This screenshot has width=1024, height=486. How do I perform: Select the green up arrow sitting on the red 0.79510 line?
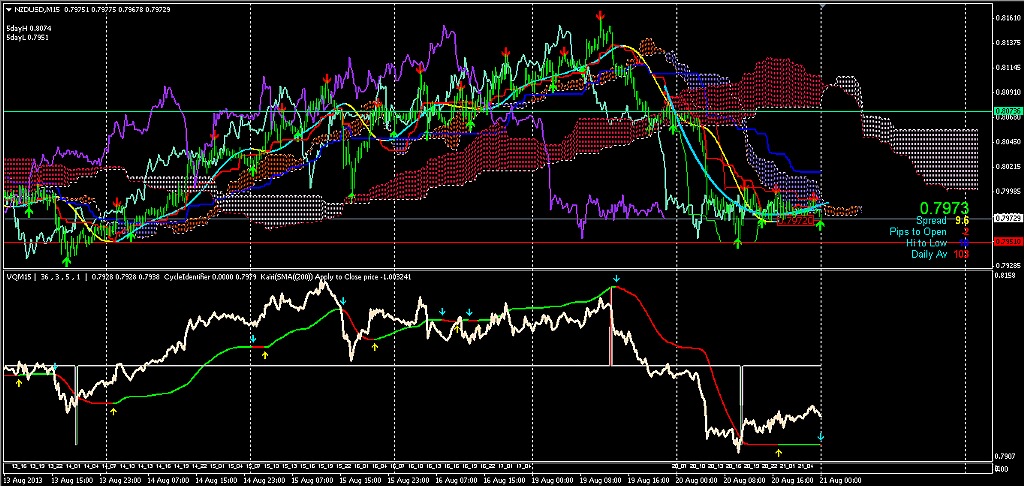[x=738, y=243]
